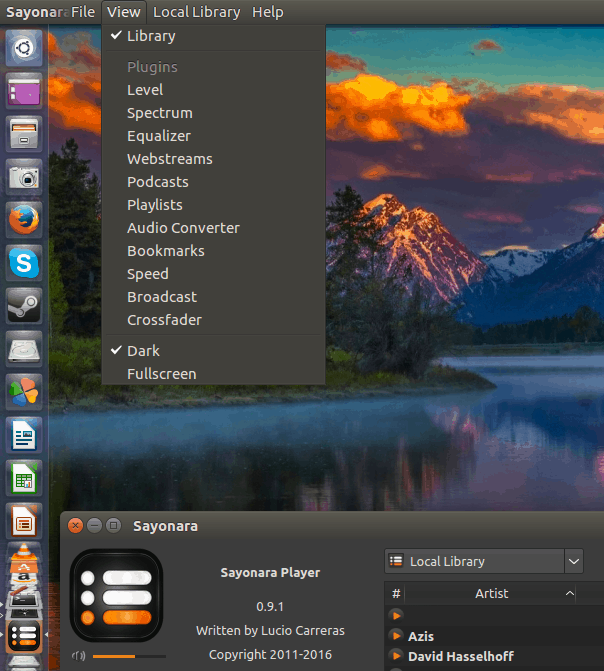
Task: Click the version number 0.9.1
Action: point(270,606)
